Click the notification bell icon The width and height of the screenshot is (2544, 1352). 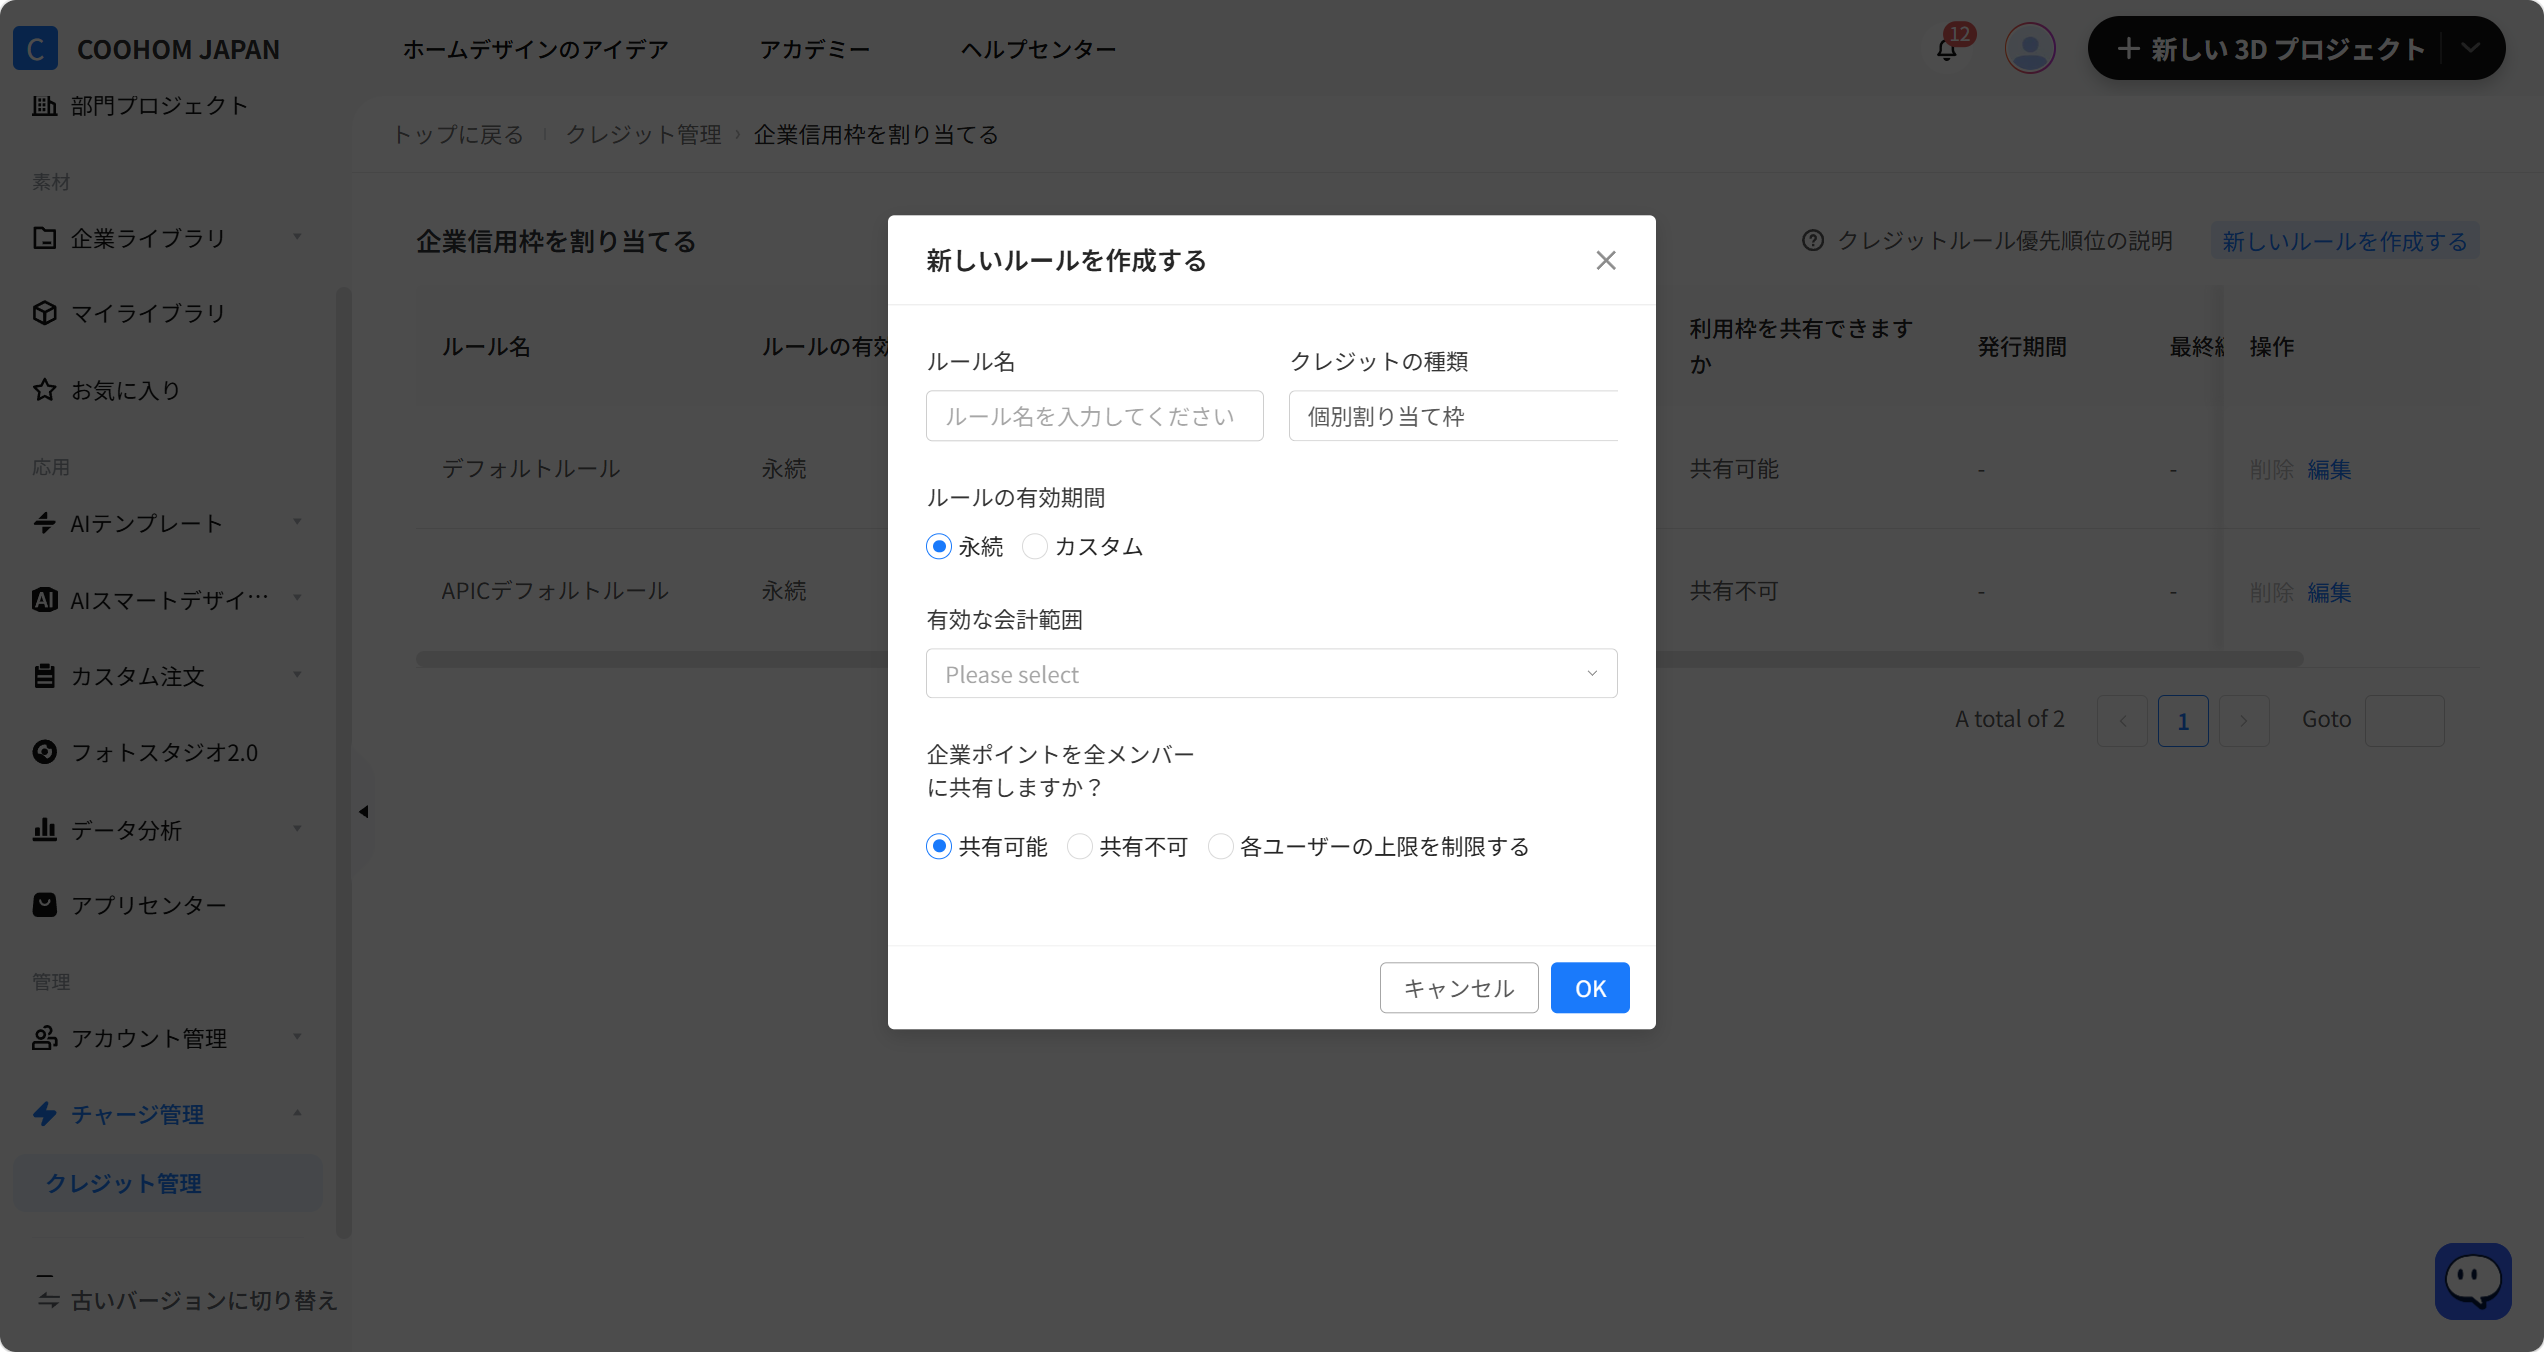(x=1946, y=49)
